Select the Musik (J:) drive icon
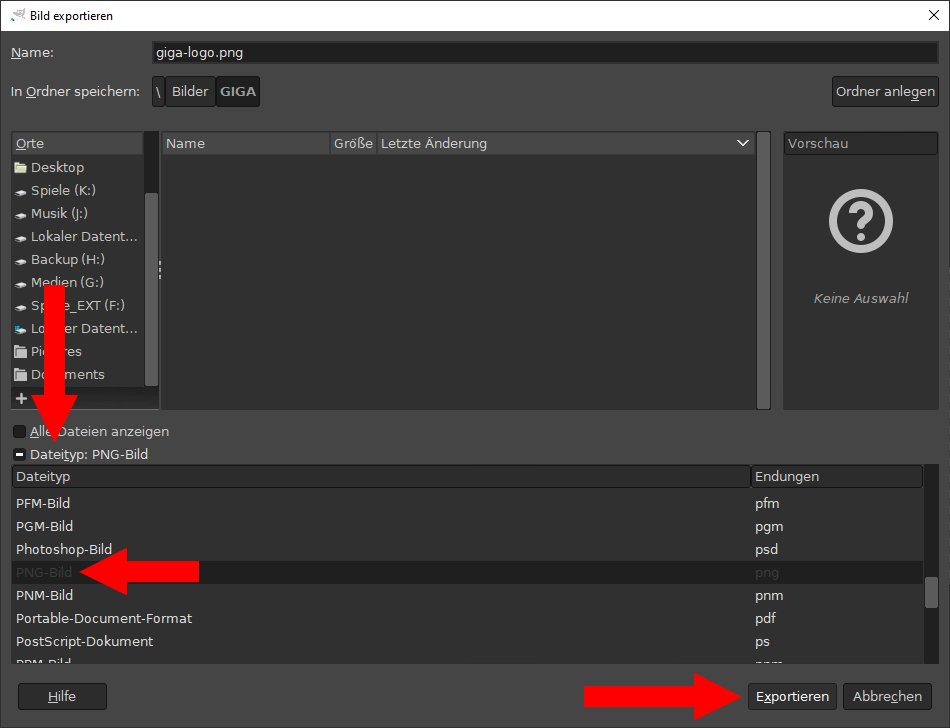The height and width of the screenshot is (728, 950). [x=21, y=214]
